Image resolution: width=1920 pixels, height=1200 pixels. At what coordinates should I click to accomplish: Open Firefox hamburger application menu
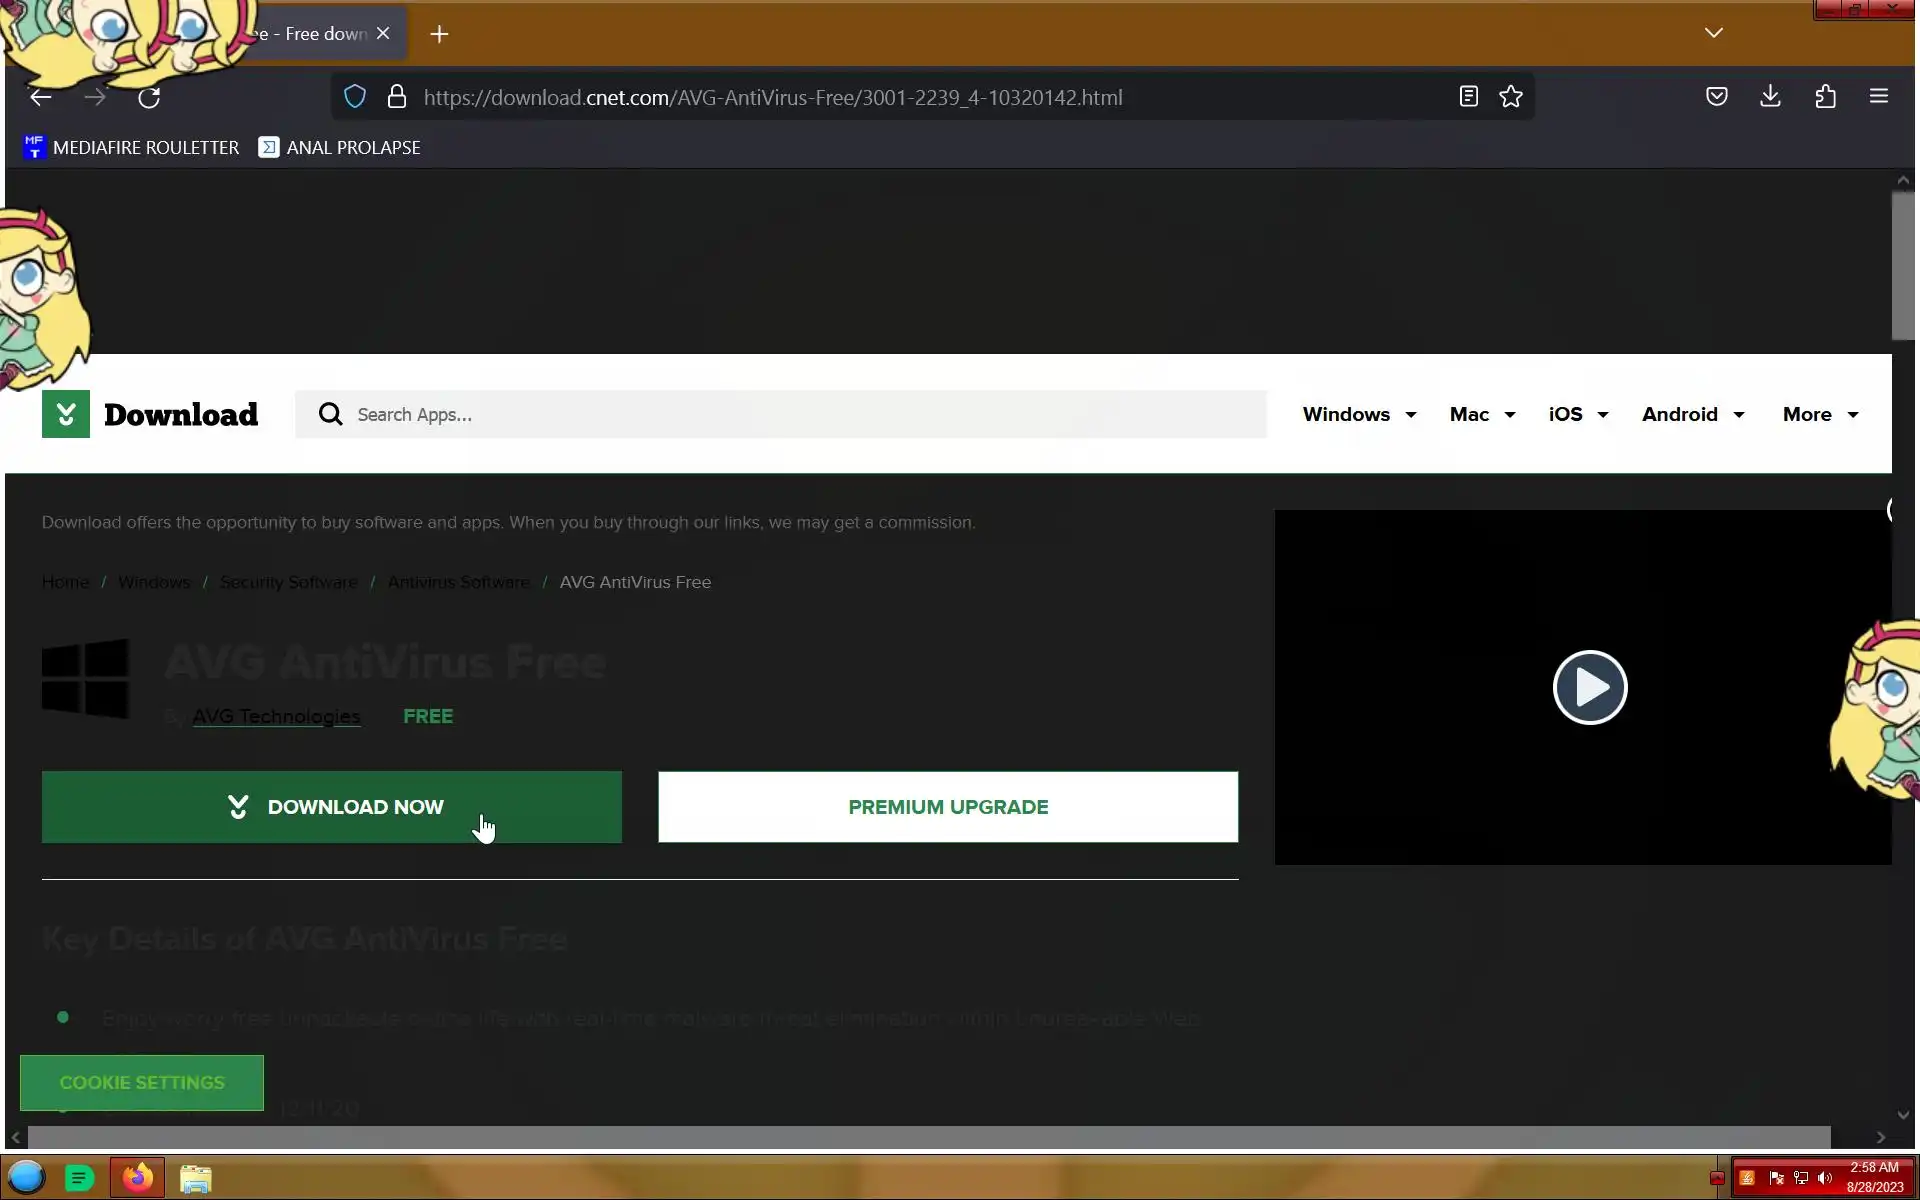click(x=1878, y=97)
